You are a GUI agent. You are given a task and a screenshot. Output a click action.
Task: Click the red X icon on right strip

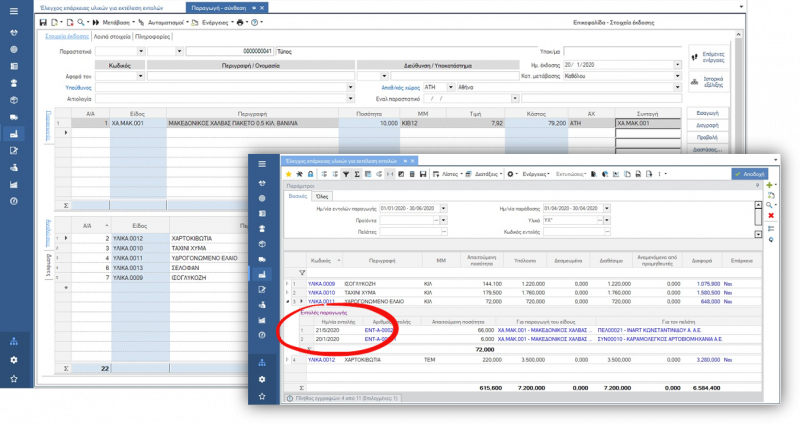tap(771, 215)
